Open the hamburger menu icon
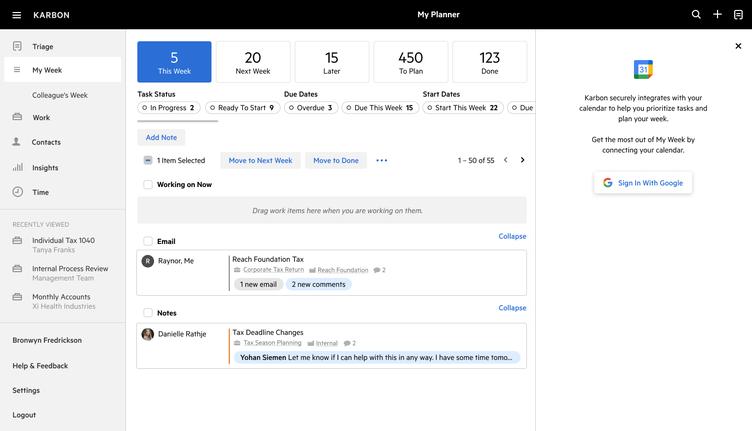The height and width of the screenshot is (431, 752). click(16, 15)
